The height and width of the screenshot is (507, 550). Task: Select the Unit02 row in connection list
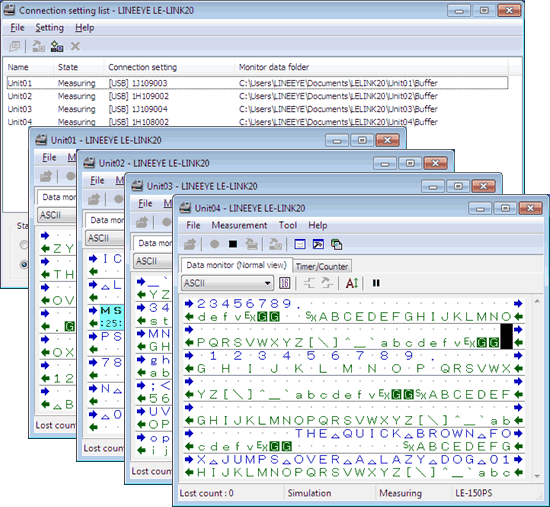(x=257, y=96)
